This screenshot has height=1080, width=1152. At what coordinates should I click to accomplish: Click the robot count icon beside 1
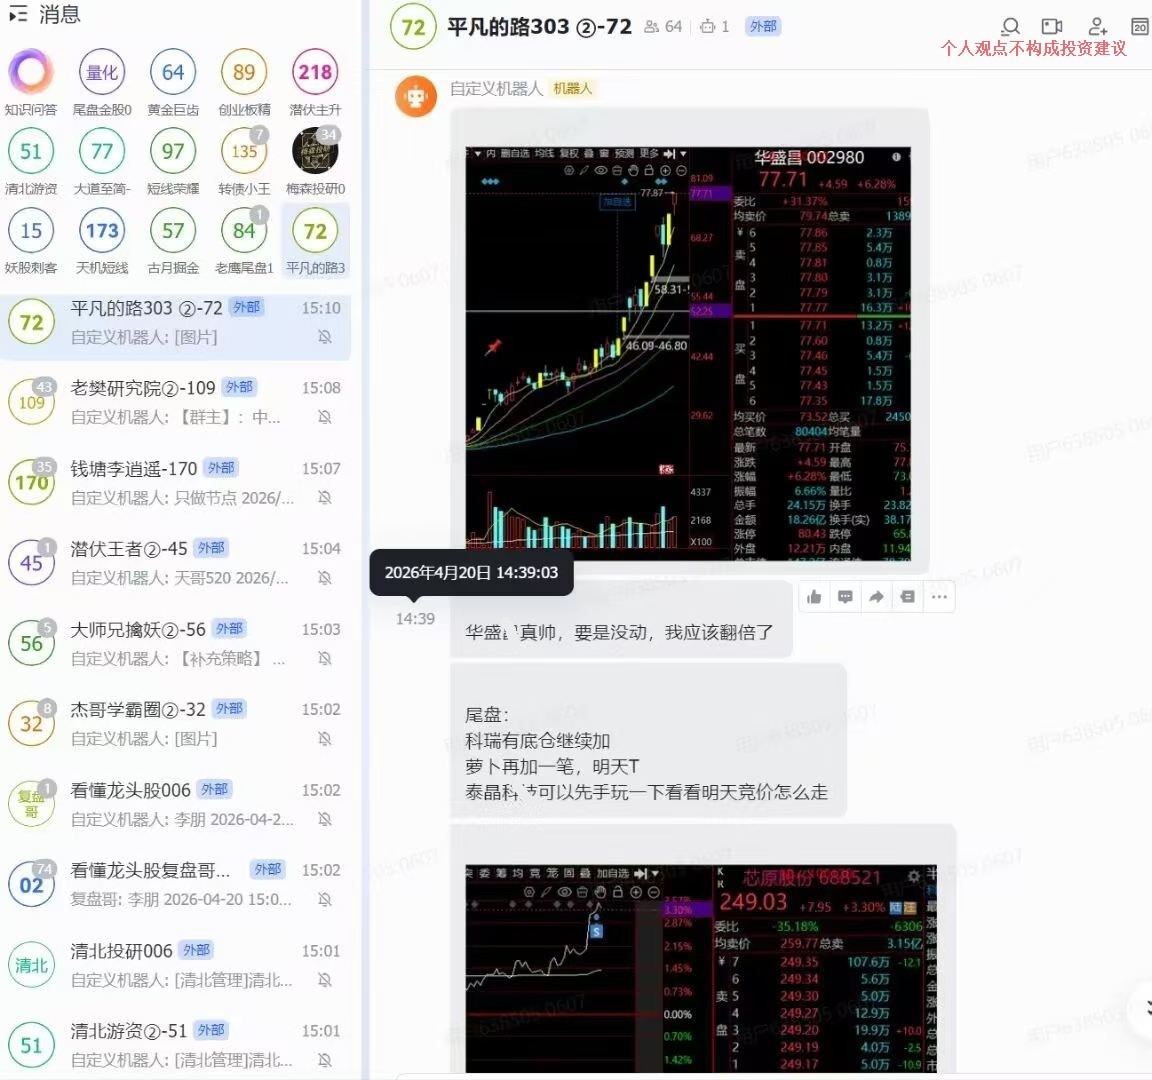708,27
